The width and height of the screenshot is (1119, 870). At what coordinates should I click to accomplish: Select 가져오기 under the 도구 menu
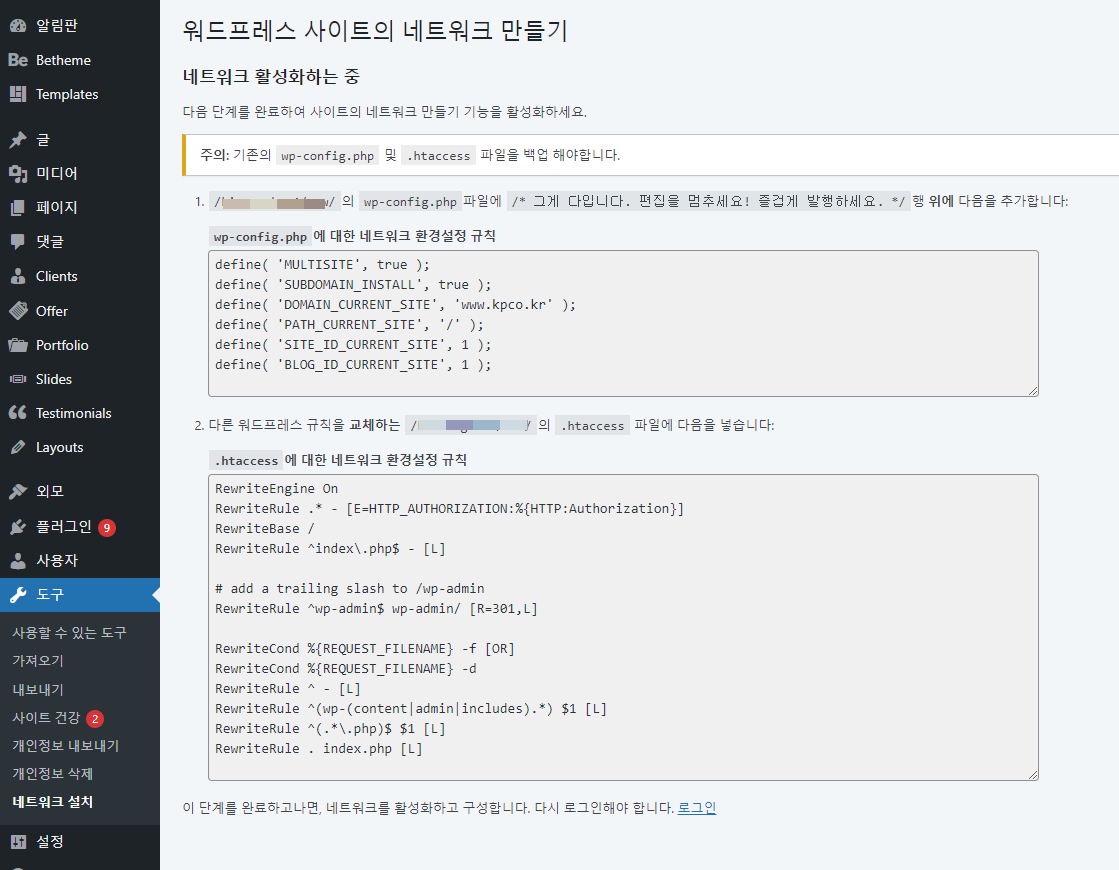38,661
